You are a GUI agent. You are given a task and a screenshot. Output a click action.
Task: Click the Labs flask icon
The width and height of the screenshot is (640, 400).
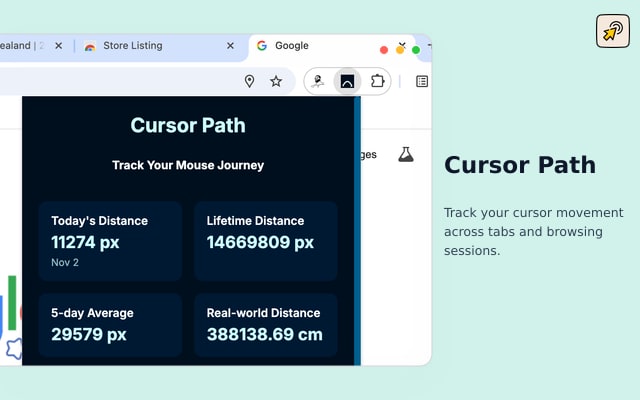pyautogui.click(x=406, y=155)
